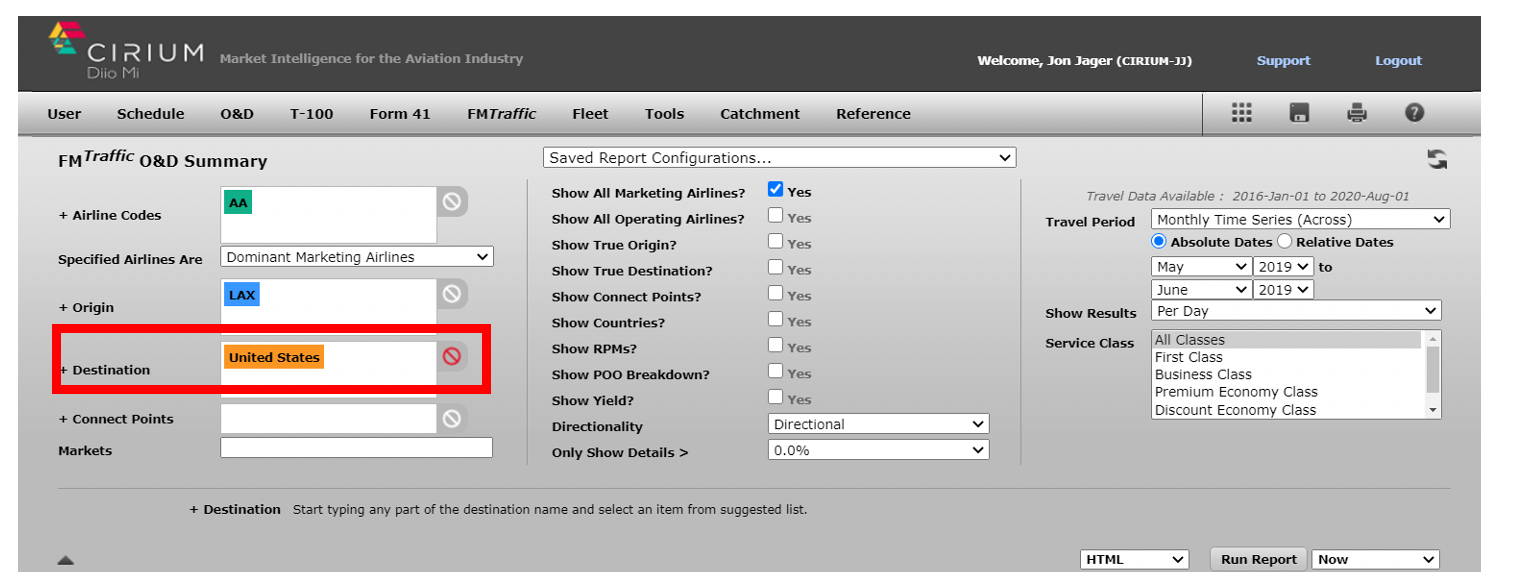Click the Markets input field

pos(356,448)
